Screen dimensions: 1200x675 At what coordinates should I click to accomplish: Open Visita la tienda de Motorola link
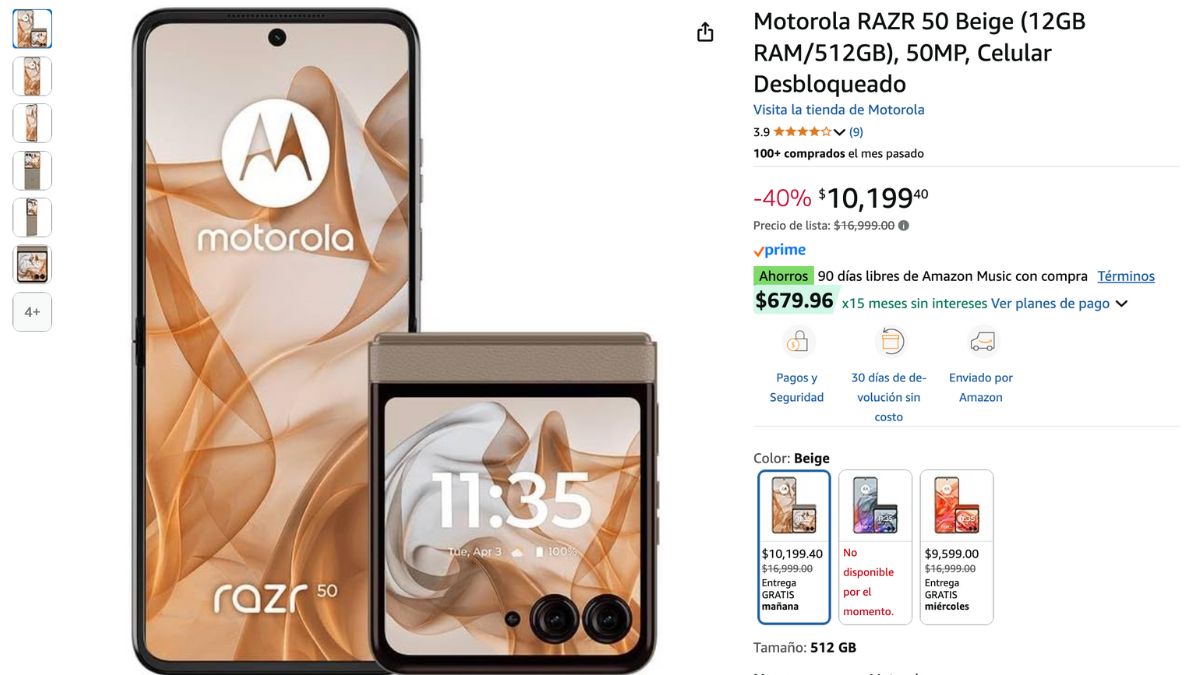tap(839, 110)
